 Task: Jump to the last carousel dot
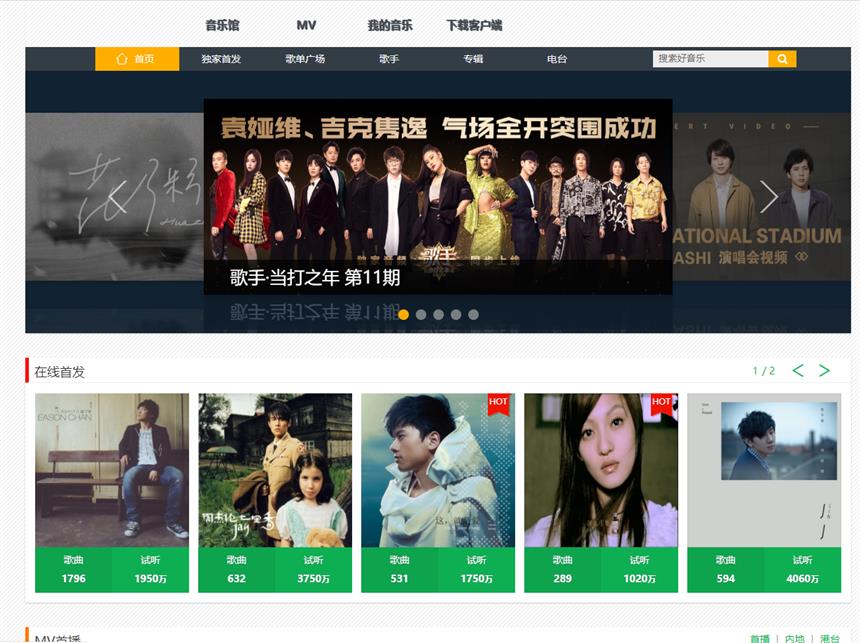(473, 314)
